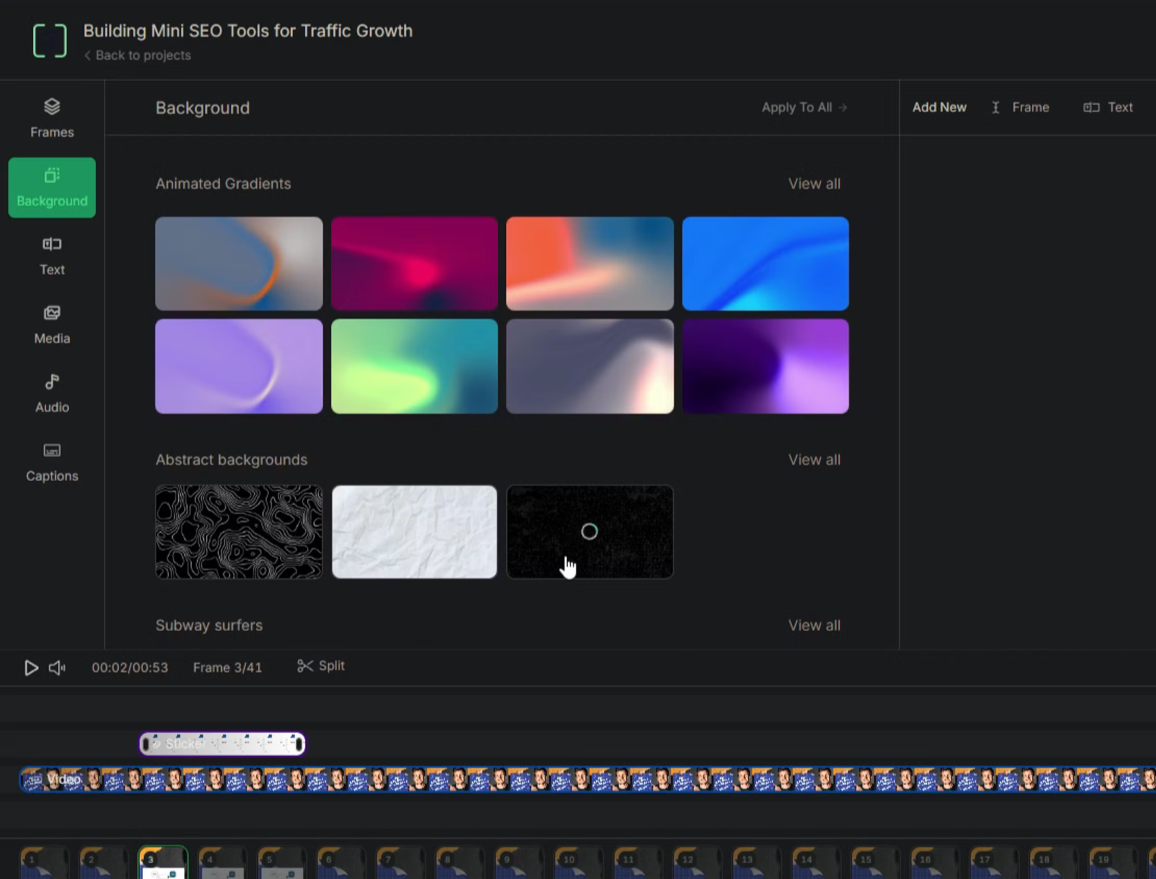Viewport: 1156px width, 879px height.
Task: Mute audio with the speaker toggle
Action: point(57,667)
